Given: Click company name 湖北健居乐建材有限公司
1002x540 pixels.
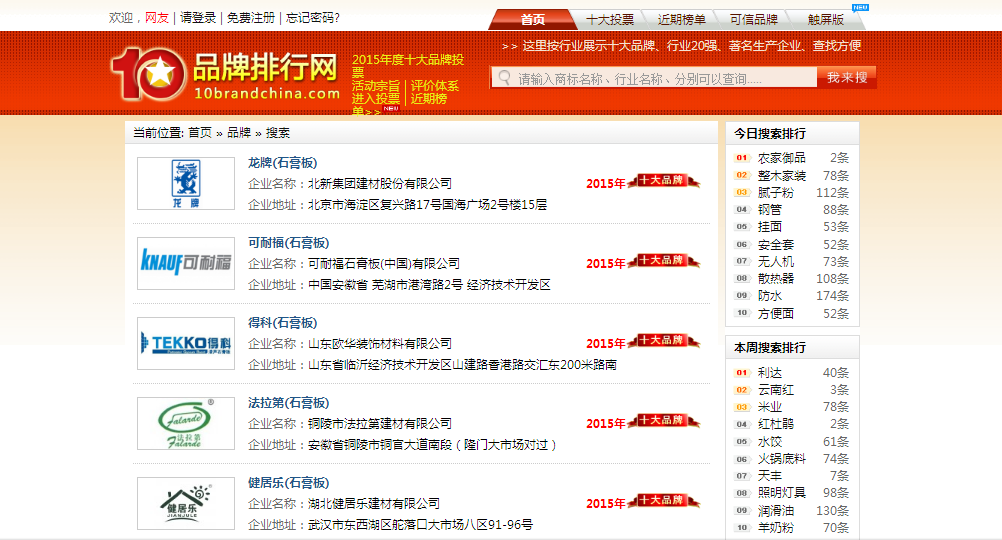Looking at the screenshot, I should (374, 503).
